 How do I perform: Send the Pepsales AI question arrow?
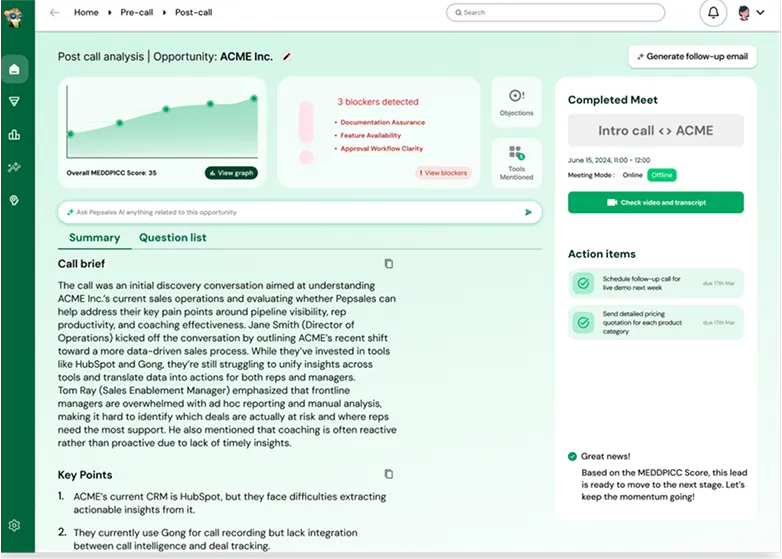(528, 212)
